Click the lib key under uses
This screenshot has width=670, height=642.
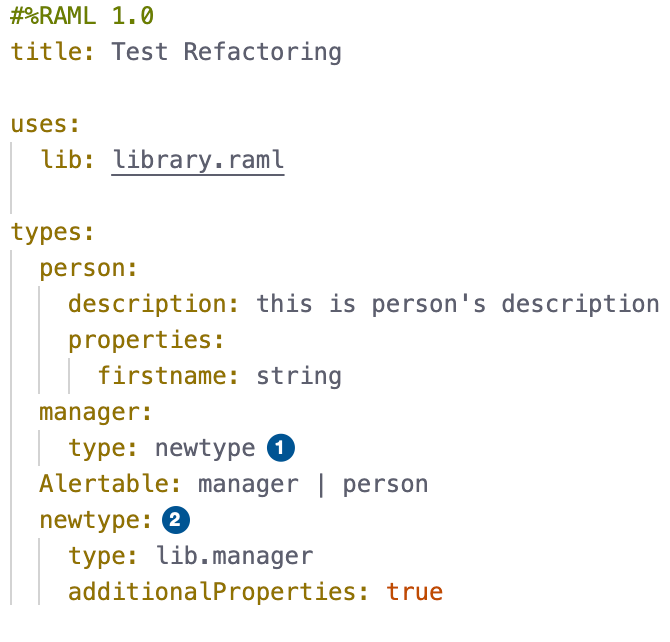(64, 160)
